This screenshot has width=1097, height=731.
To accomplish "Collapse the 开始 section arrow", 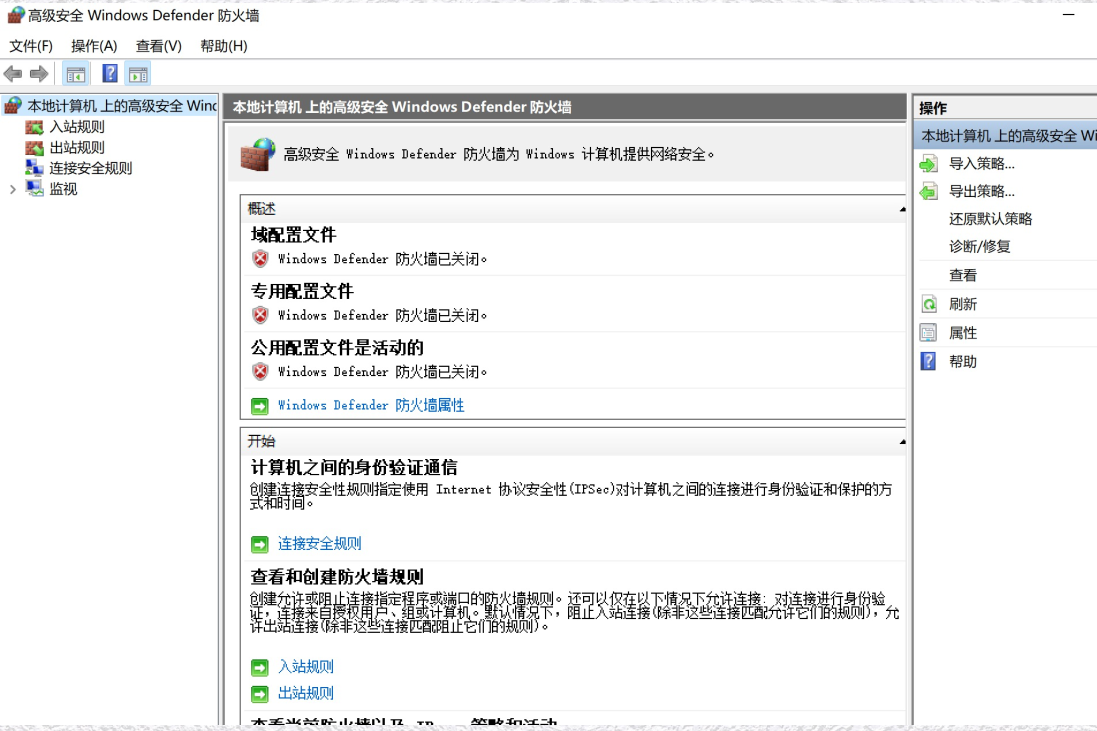I will pyautogui.click(x=902, y=441).
